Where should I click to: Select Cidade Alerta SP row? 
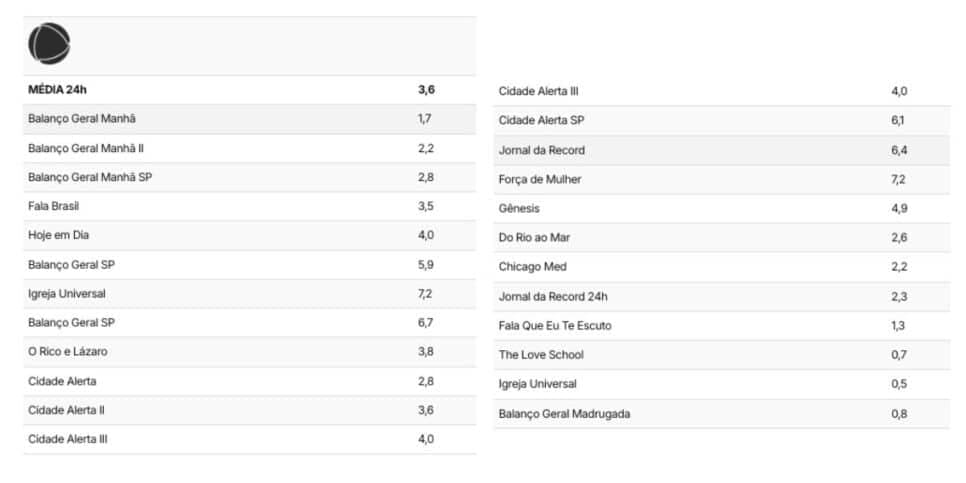[x=721, y=121]
